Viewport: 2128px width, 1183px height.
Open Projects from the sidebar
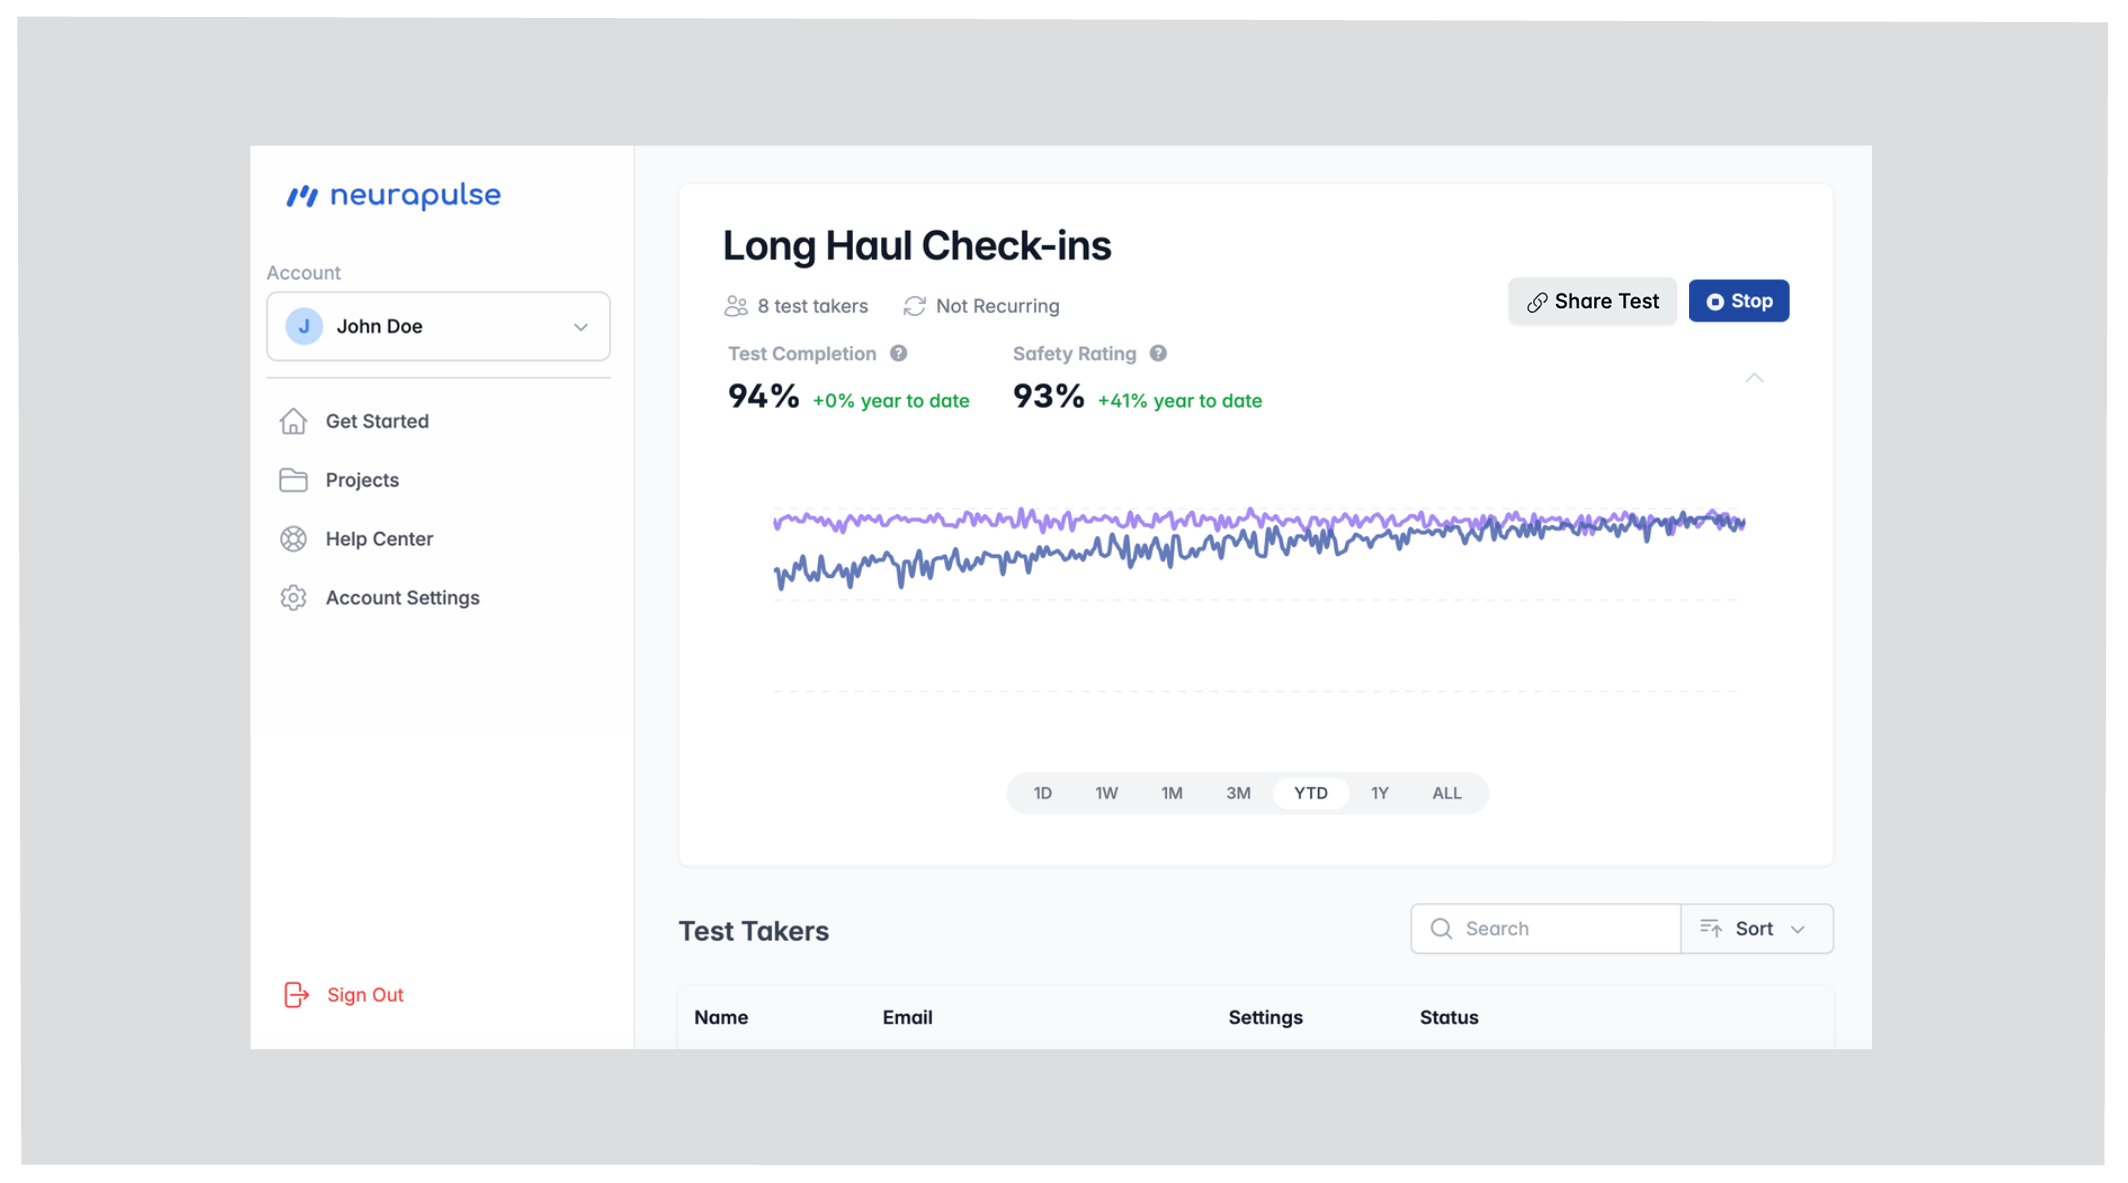(362, 480)
